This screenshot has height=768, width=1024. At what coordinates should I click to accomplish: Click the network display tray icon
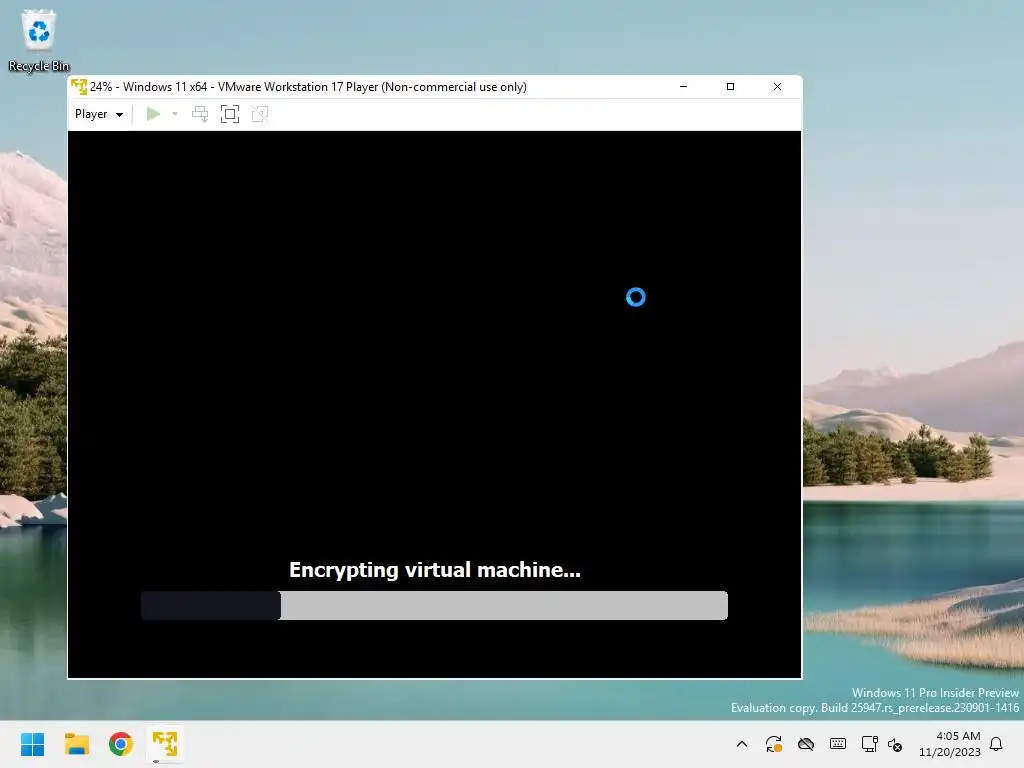(x=869, y=744)
